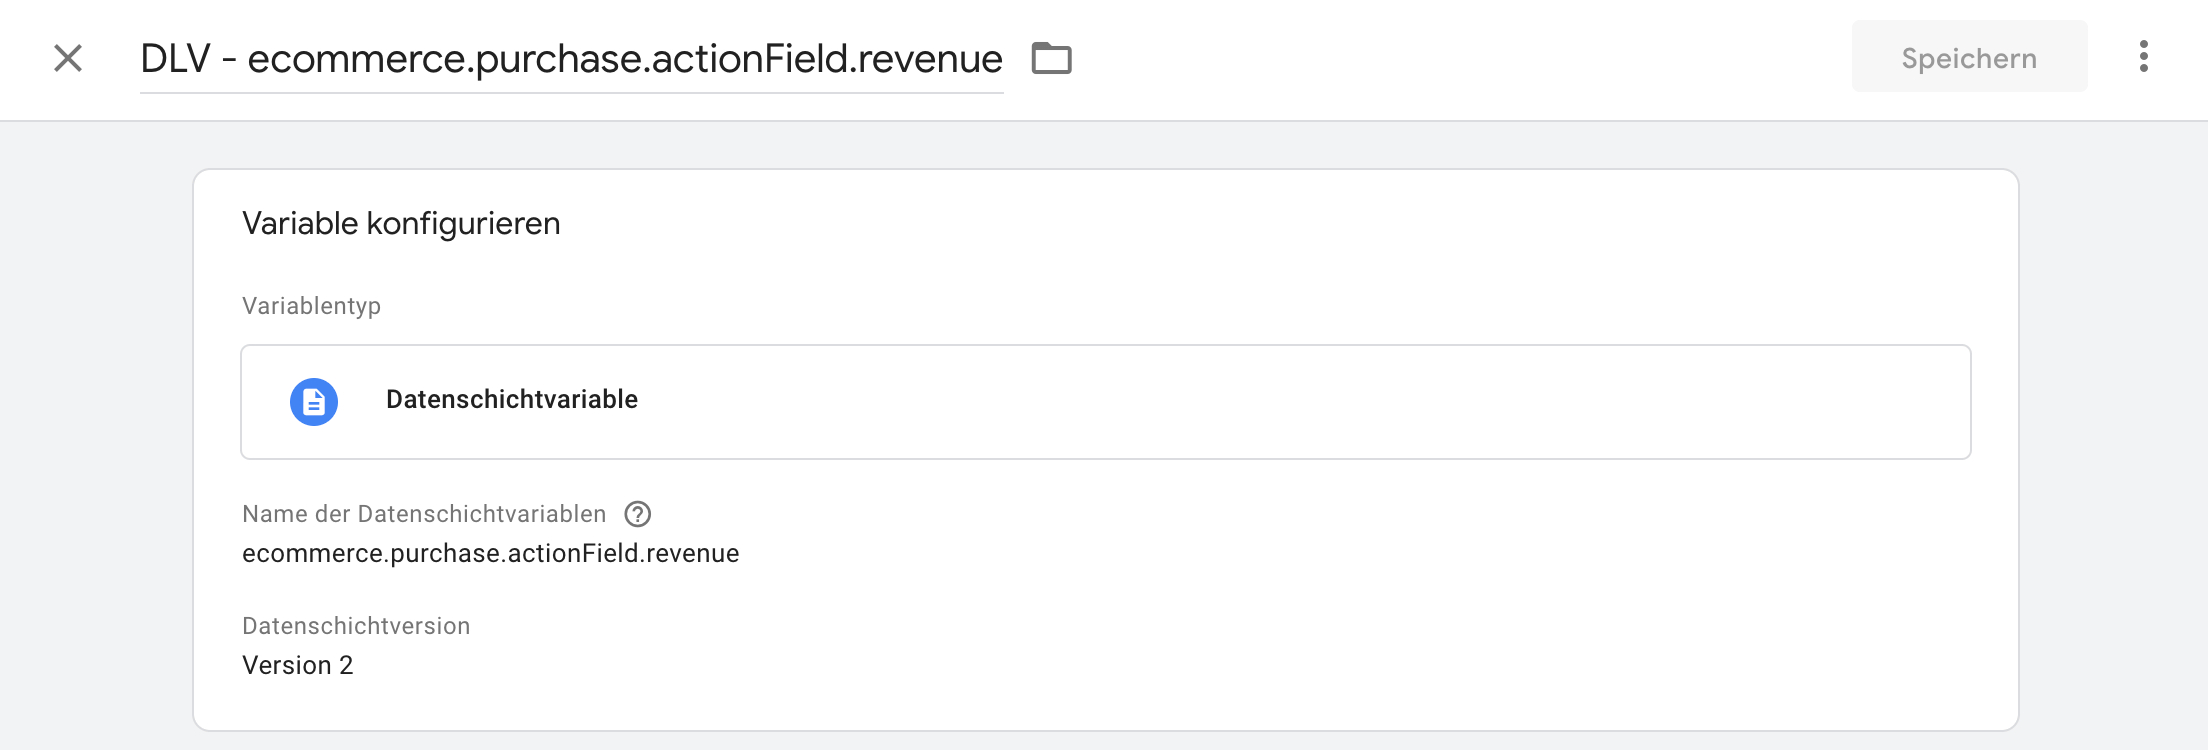Click the Name der Datenschichtvariablen label
Screen dimensions: 2208x750
(x=424, y=514)
